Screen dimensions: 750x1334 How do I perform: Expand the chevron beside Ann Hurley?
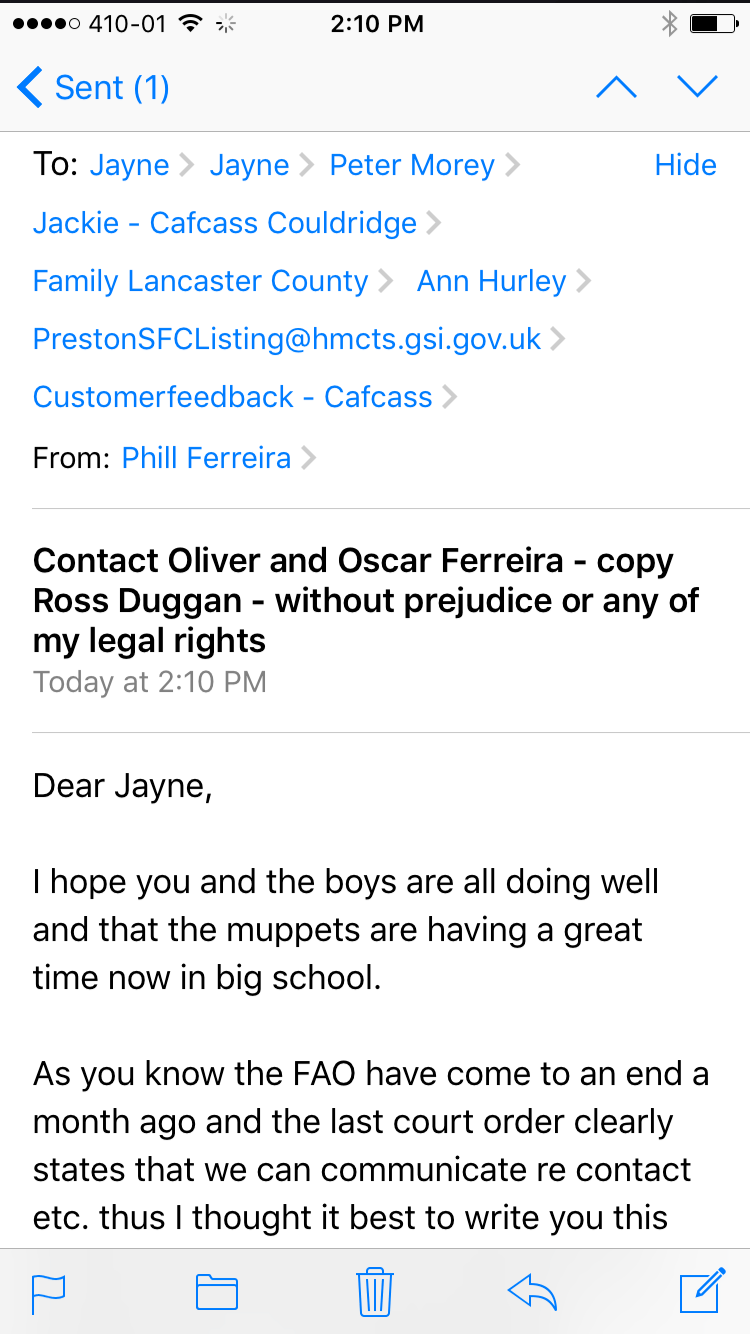(585, 281)
